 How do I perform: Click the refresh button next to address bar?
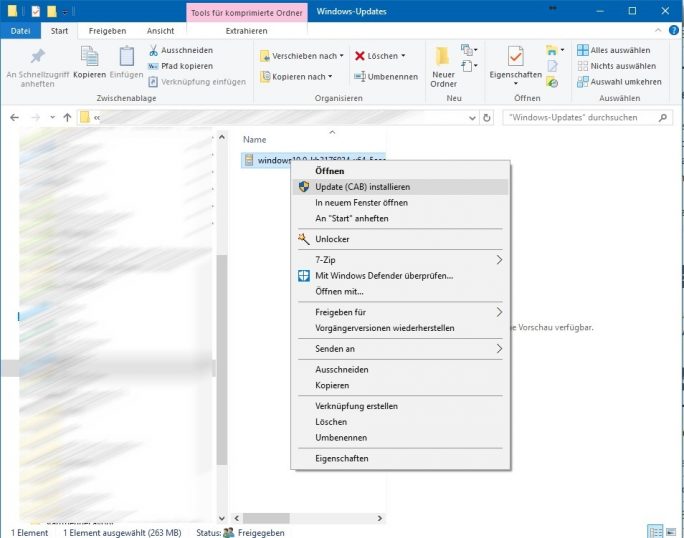click(486, 118)
